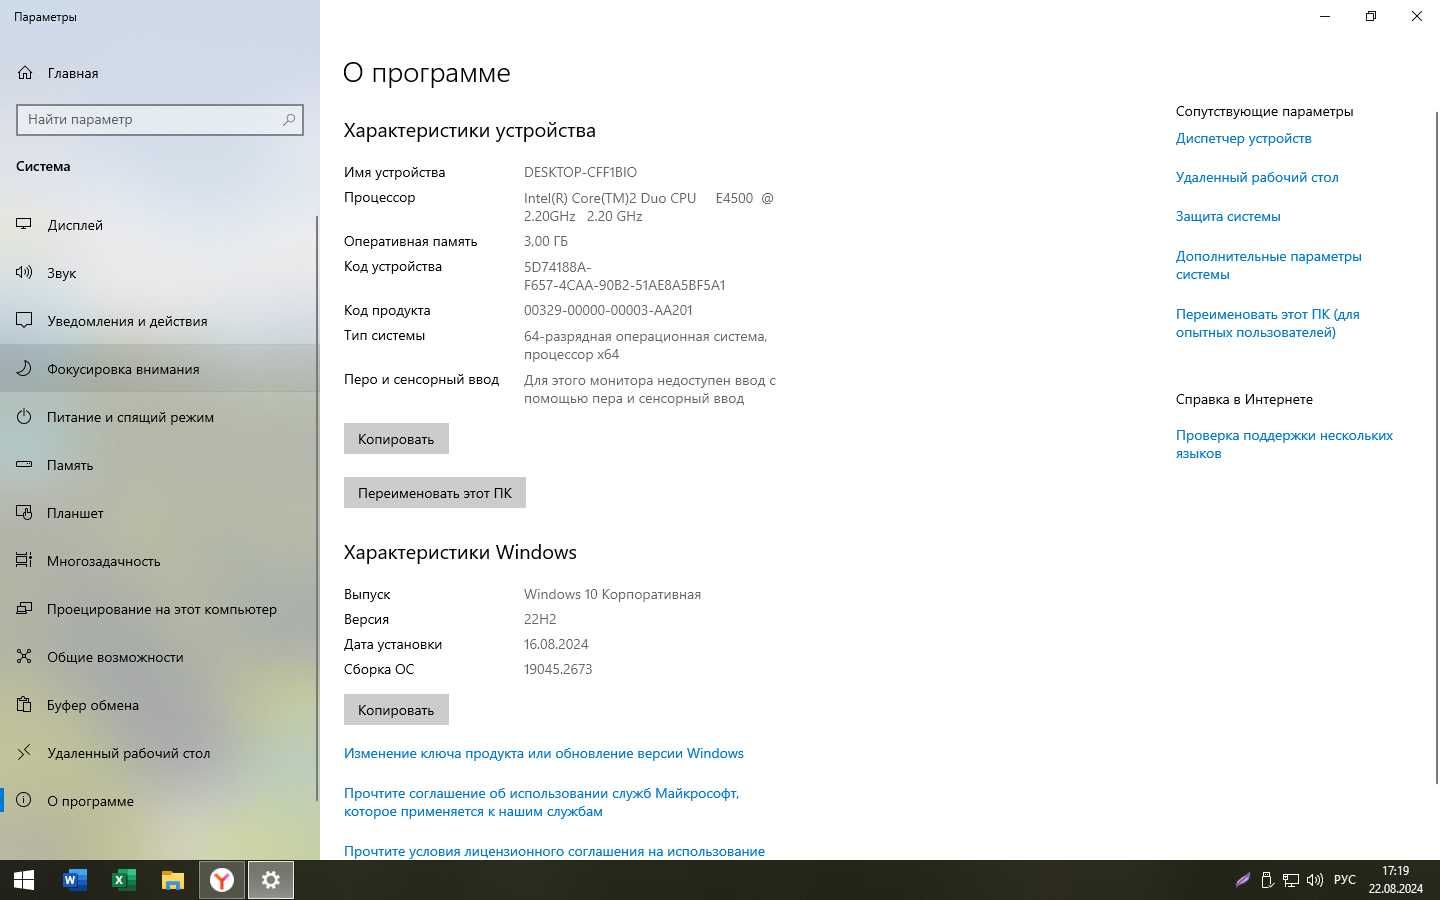Open Фокусировка внимания moon icon
Screen dimensions: 1440x900
(24, 369)
